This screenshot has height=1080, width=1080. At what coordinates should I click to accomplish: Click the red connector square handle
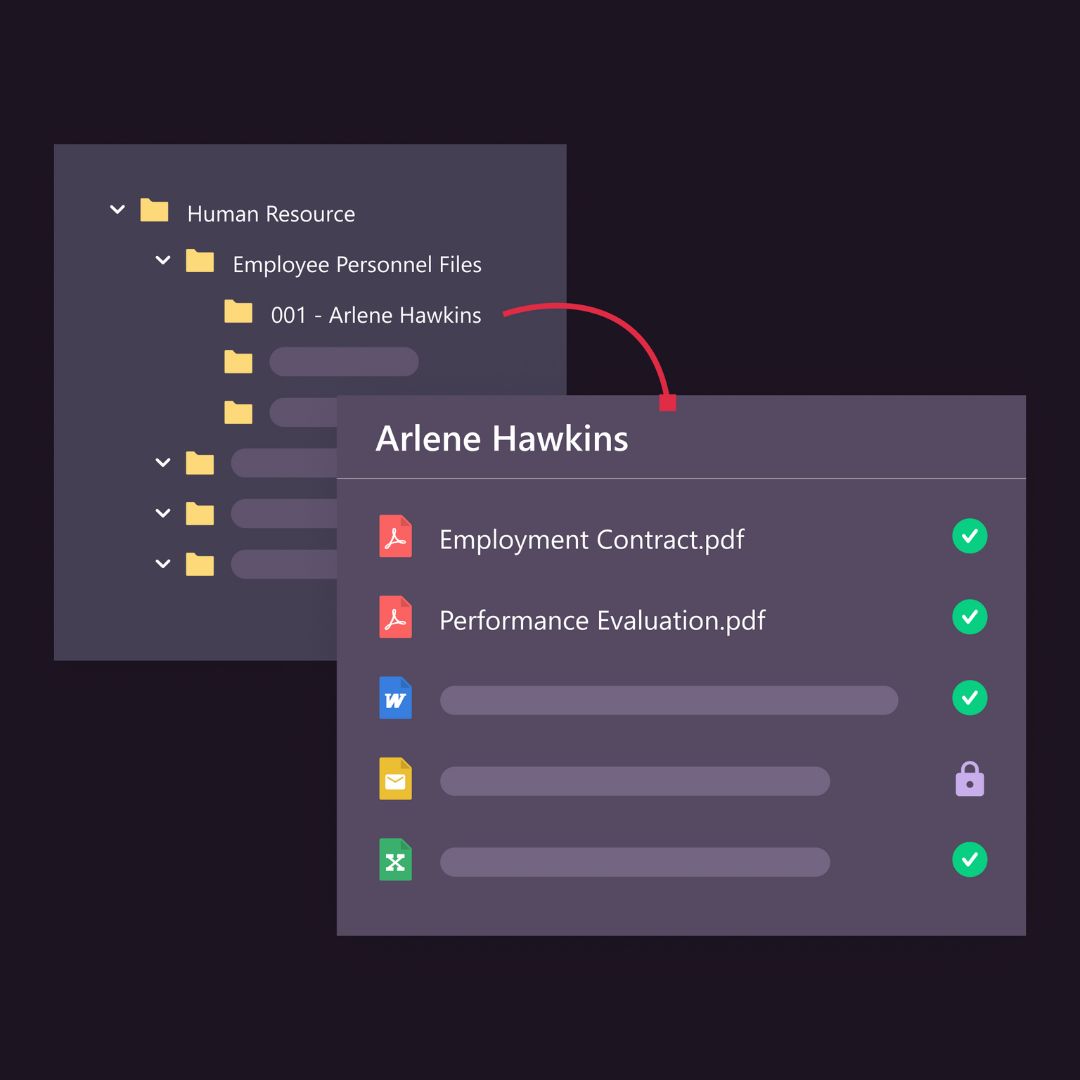click(x=668, y=403)
